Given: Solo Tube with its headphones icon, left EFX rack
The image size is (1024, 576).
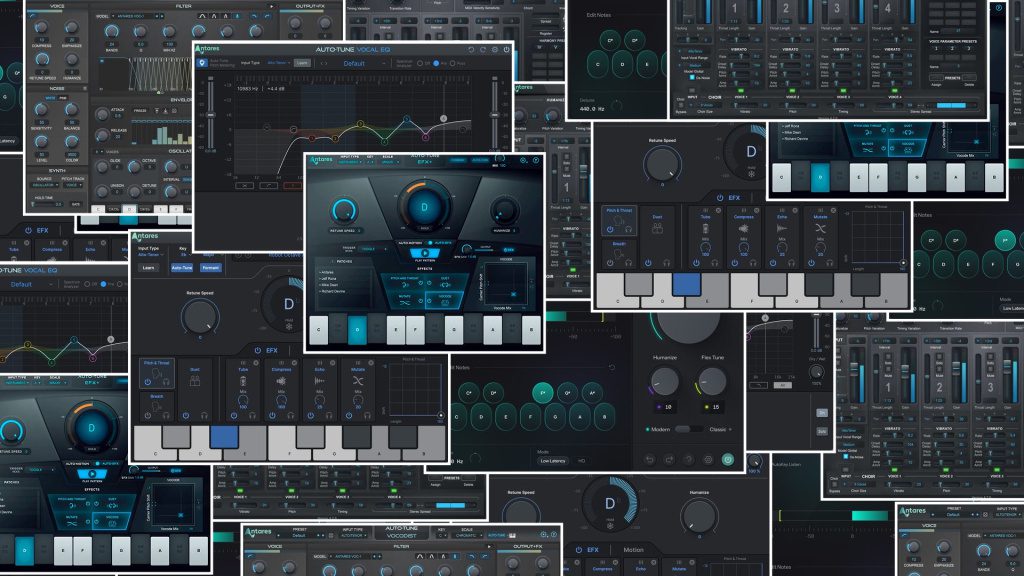Looking at the screenshot, I should (252, 415).
